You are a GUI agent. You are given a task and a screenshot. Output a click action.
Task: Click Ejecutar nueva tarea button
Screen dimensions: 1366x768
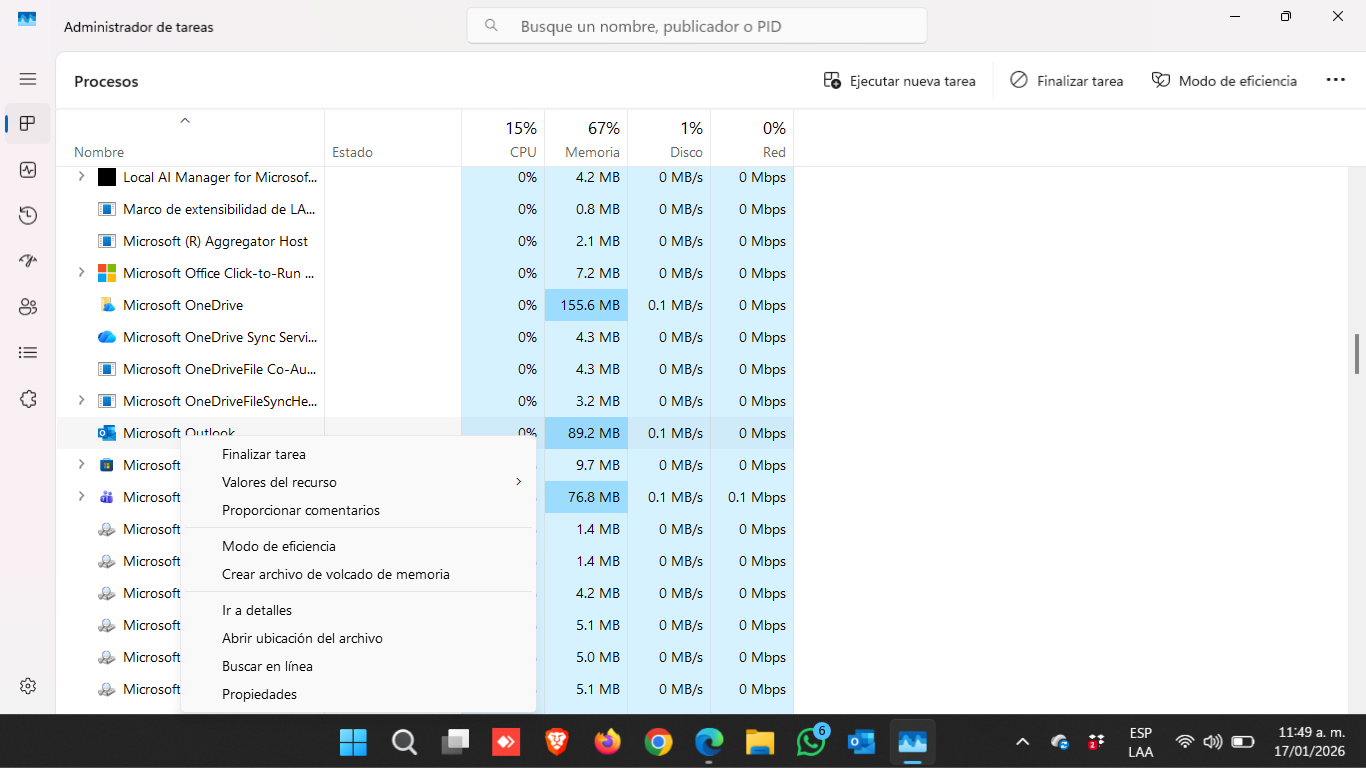pyautogui.click(x=899, y=81)
